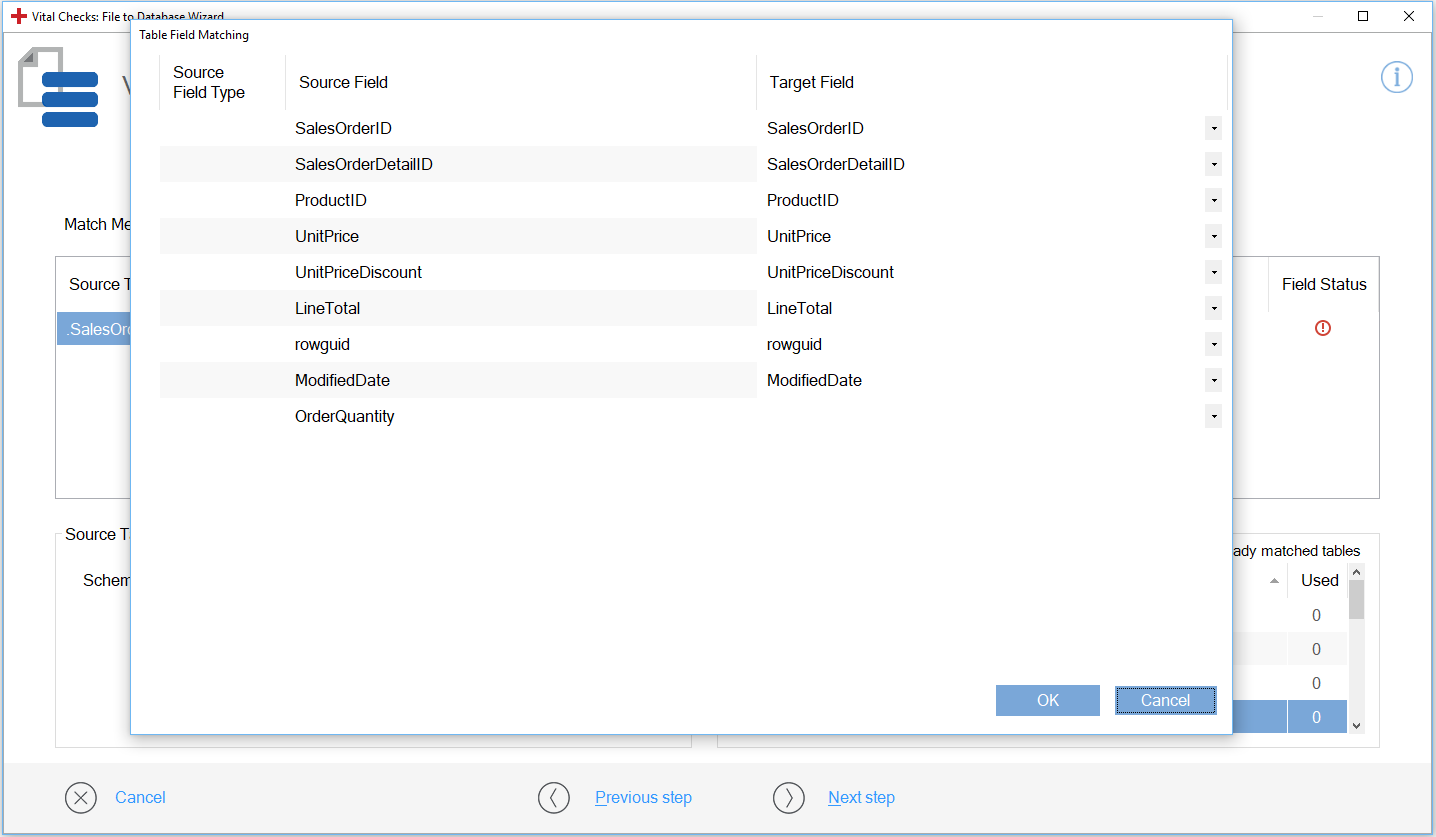The height and width of the screenshot is (837, 1436).
Task: Click the scroll up arrow in matched tables list
Action: pyautogui.click(x=1356, y=572)
